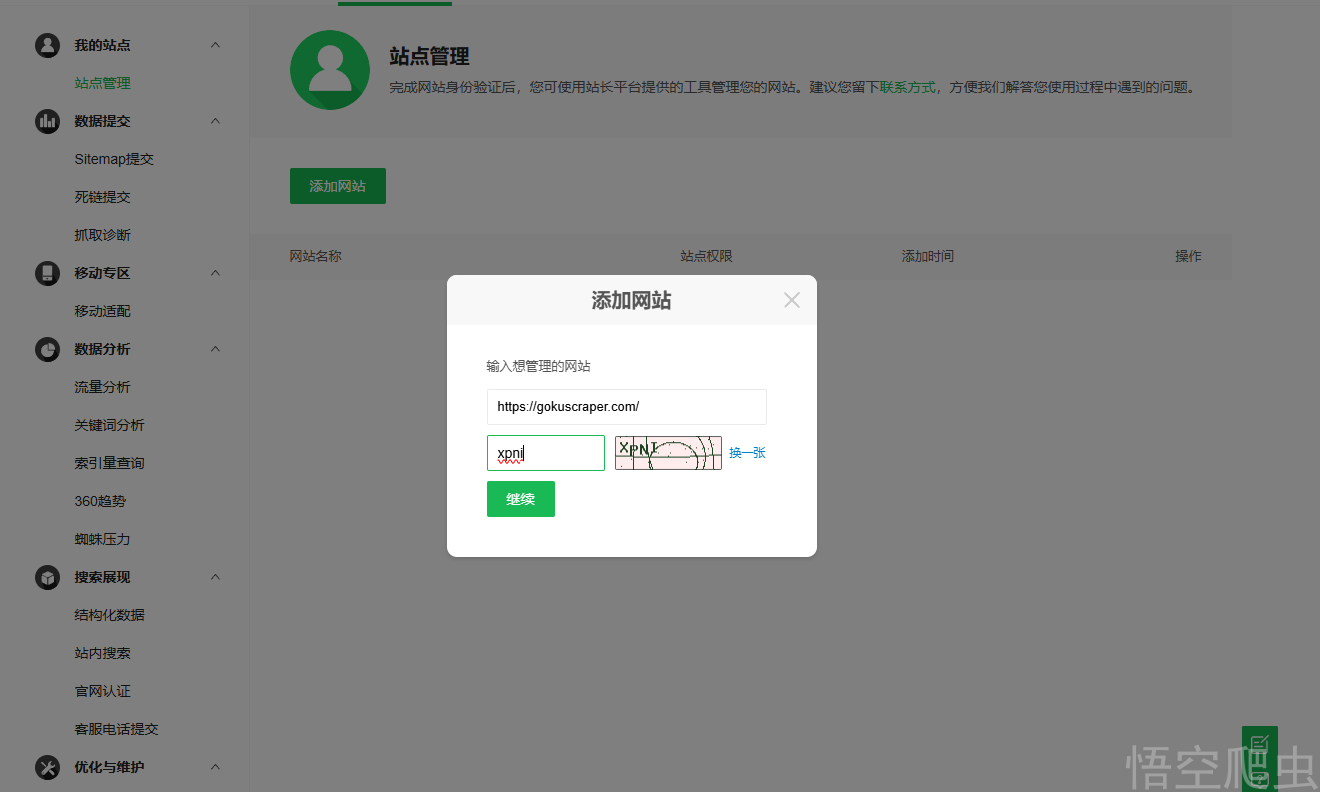Close the 添加网站 dialog

coord(792,300)
